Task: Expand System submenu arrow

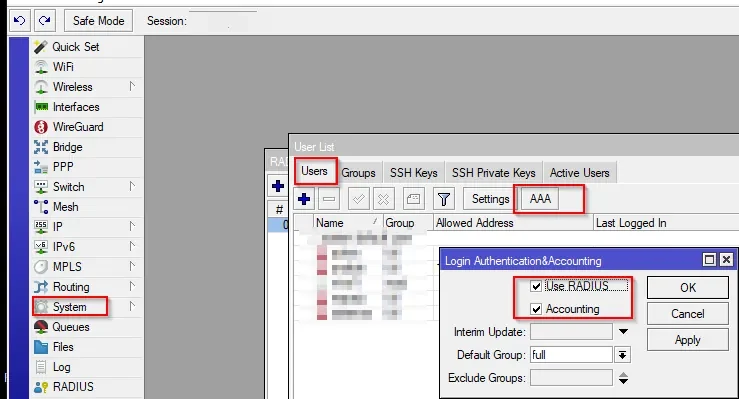Action: tap(132, 307)
